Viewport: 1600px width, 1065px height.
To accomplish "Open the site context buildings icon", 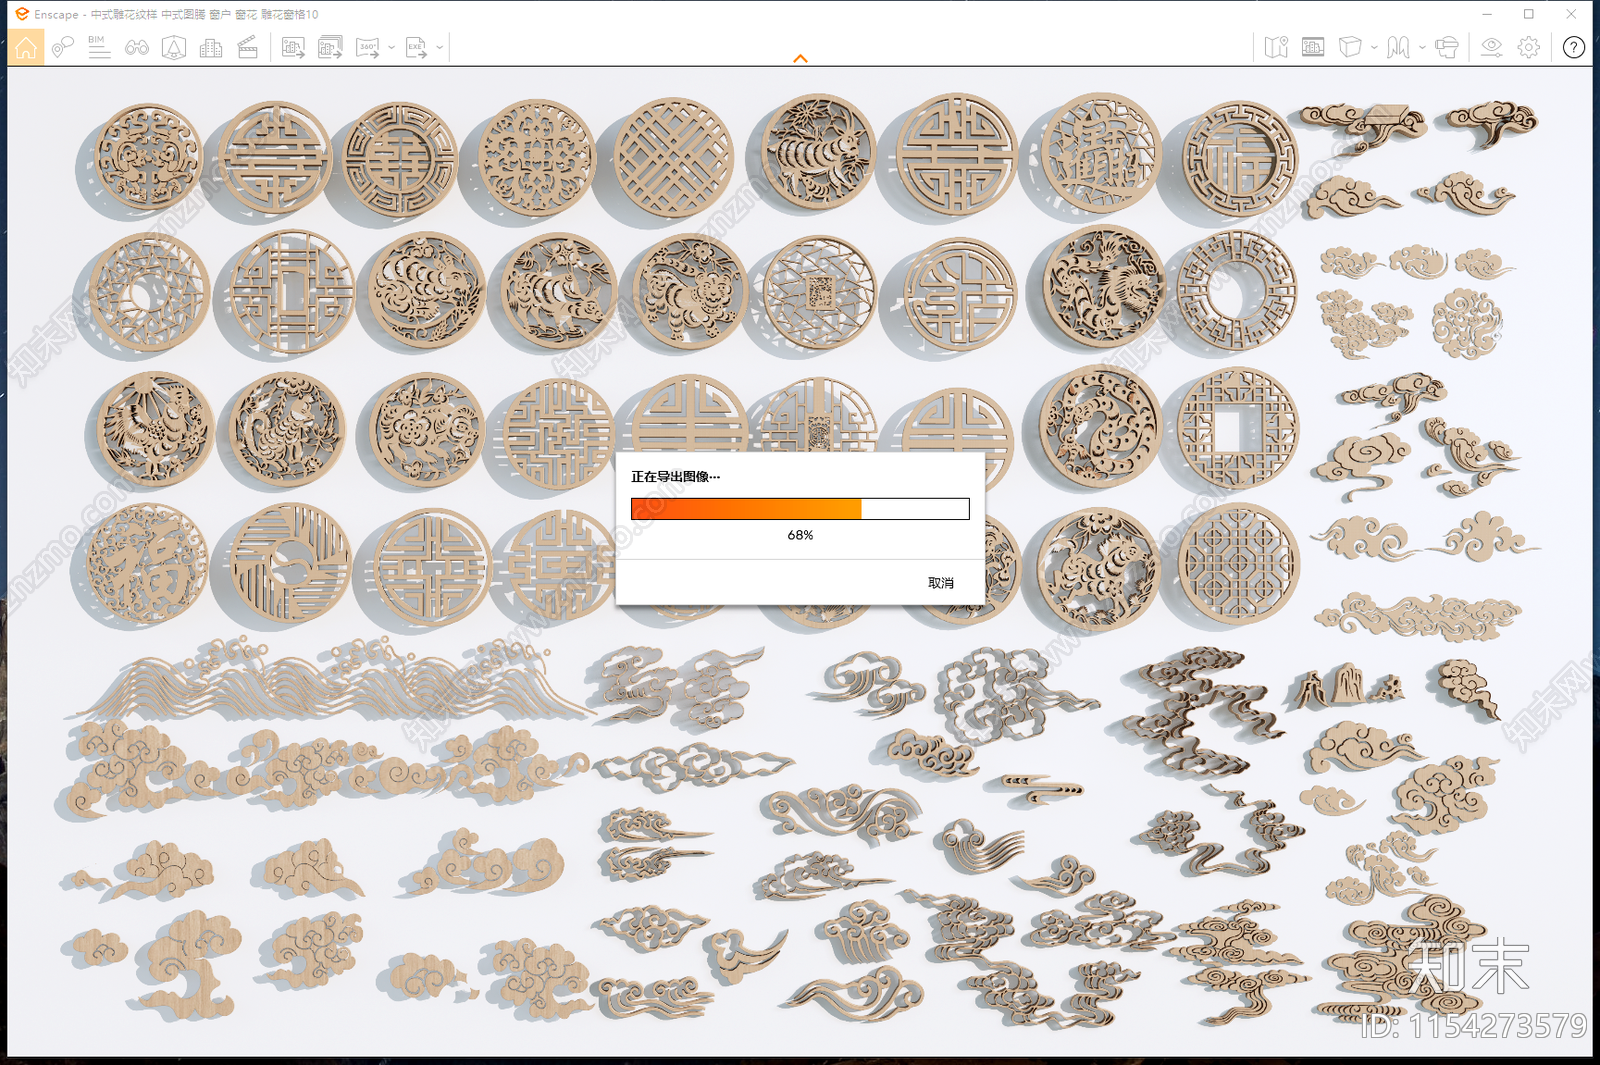I will [211, 47].
